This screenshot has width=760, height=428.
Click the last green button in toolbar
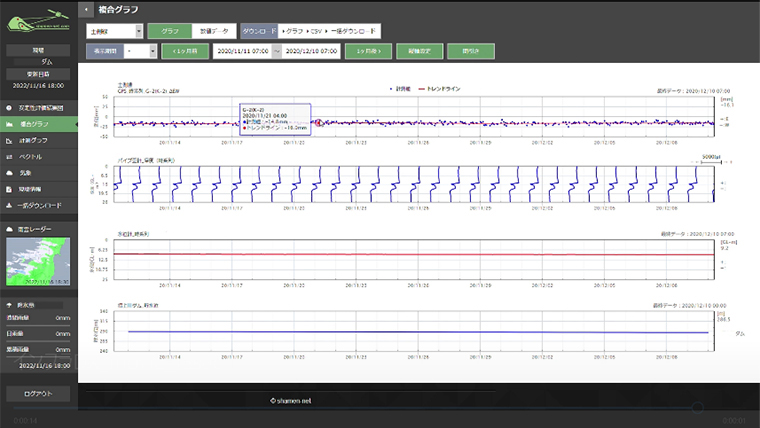[x=471, y=51]
